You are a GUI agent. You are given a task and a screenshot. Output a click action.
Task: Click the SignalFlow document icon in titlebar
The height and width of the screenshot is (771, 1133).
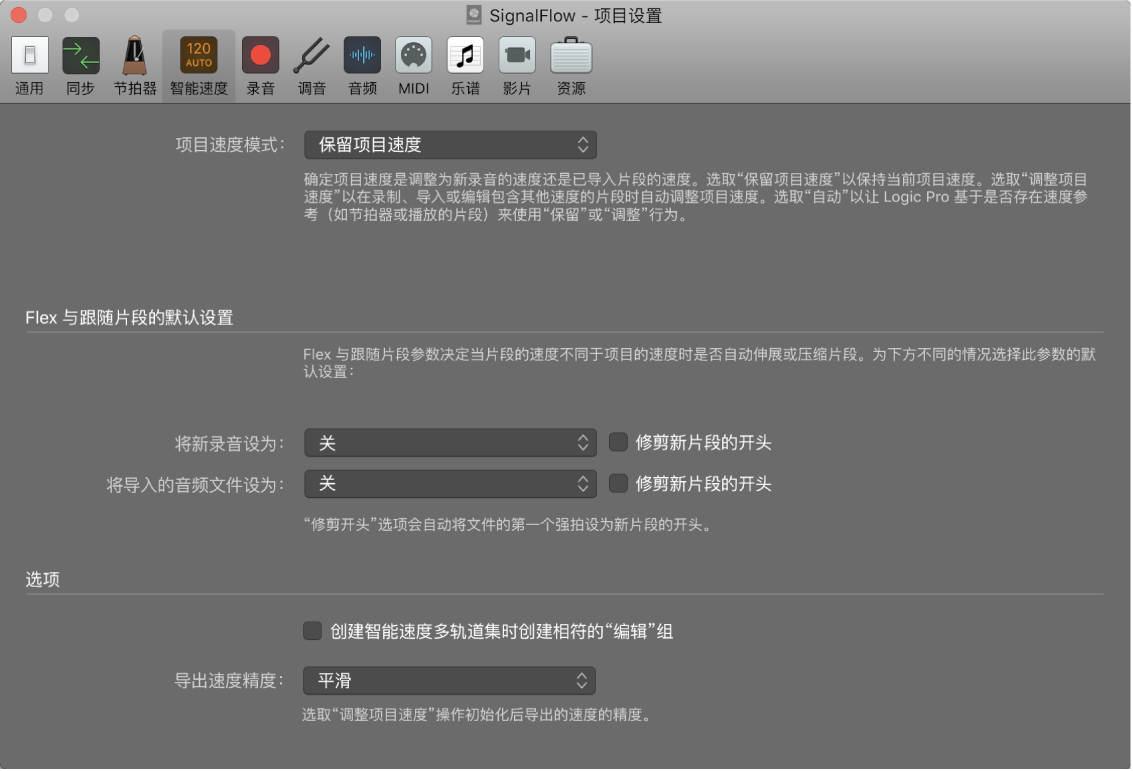(x=472, y=16)
